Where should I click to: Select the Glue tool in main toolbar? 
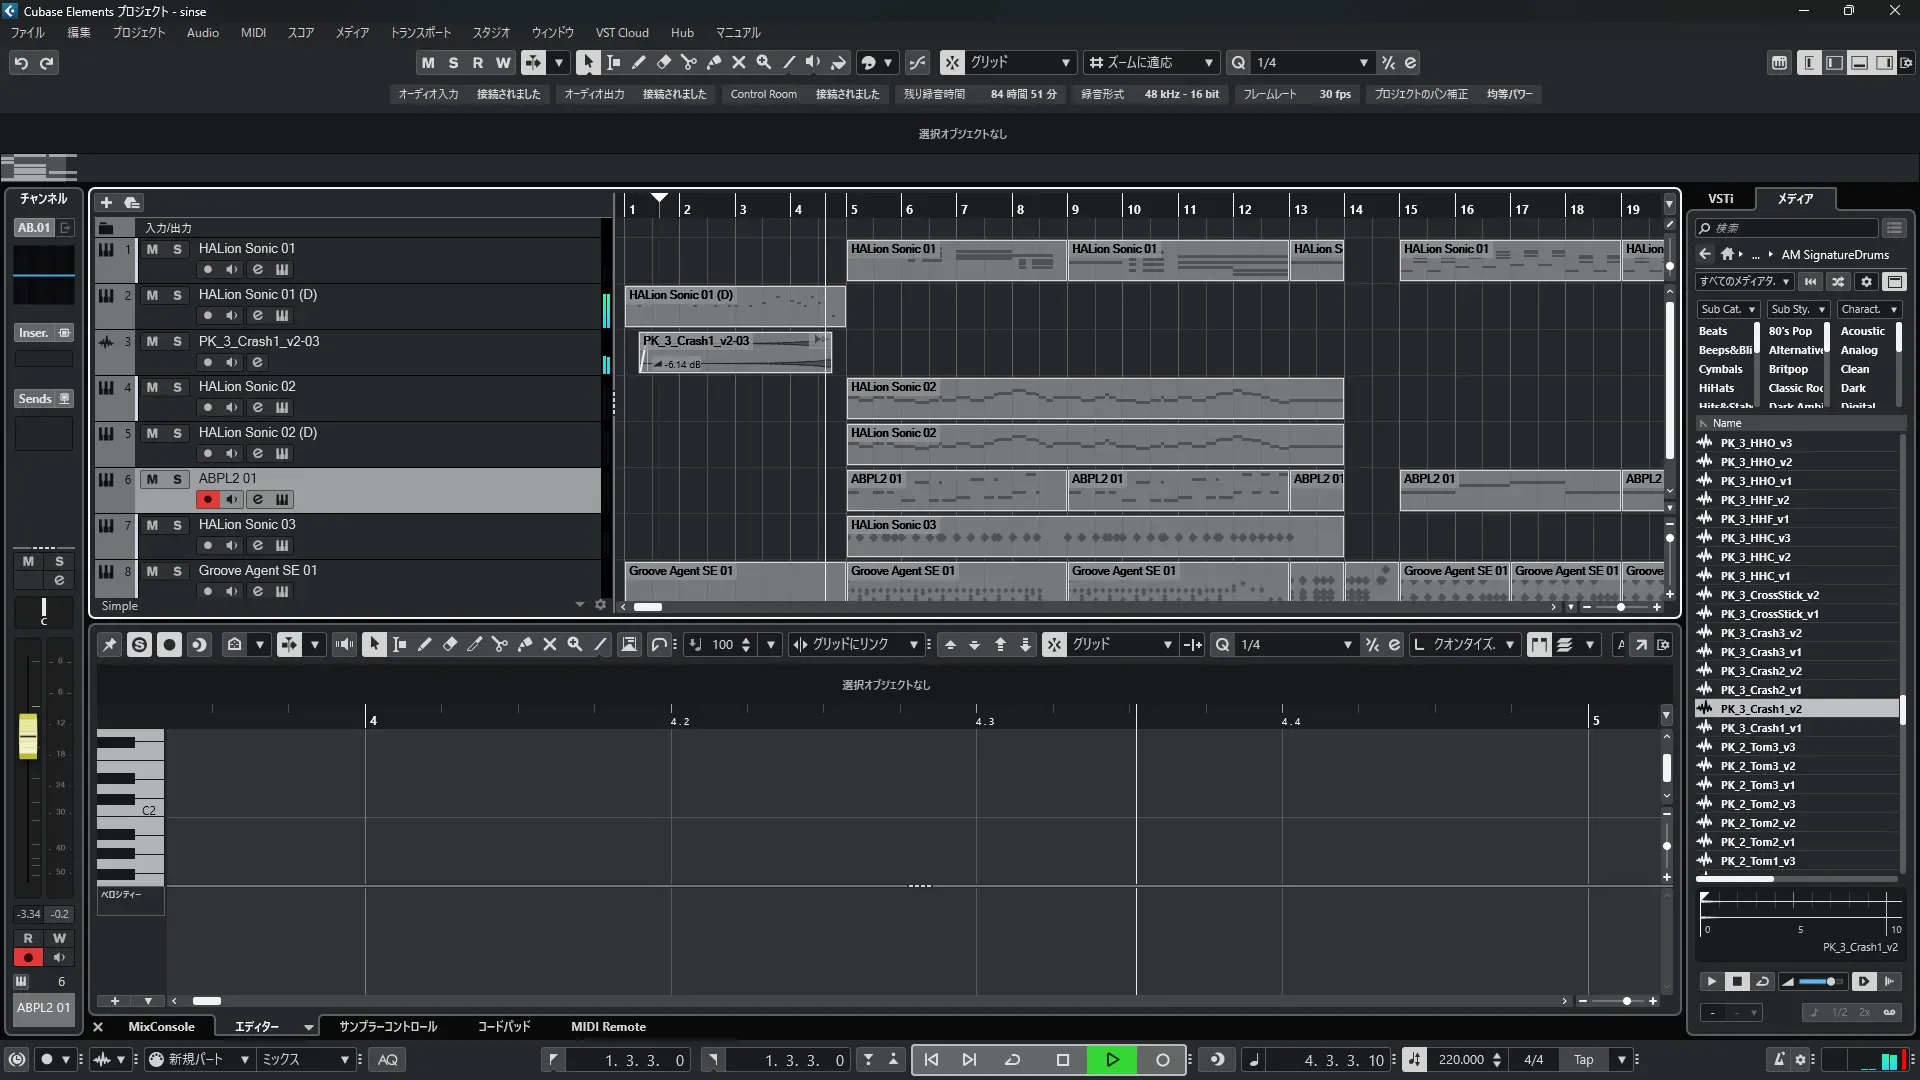pyautogui.click(x=713, y=62)
